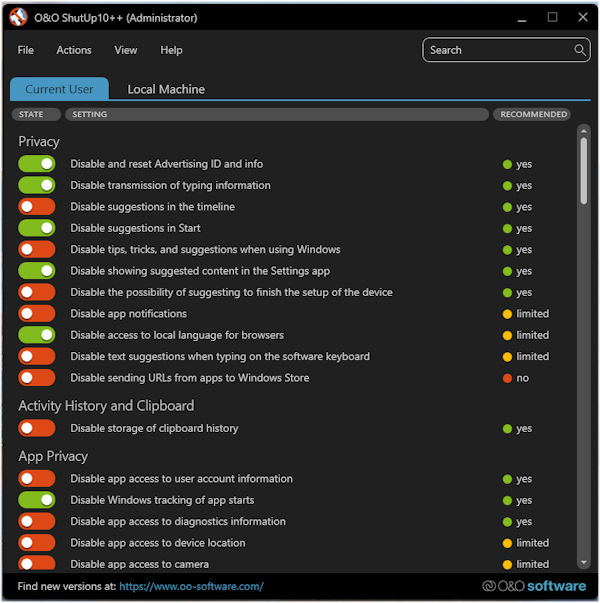Enable Disable app notifications switch
The width and height of the screenshot is (600, 603).
37,313
